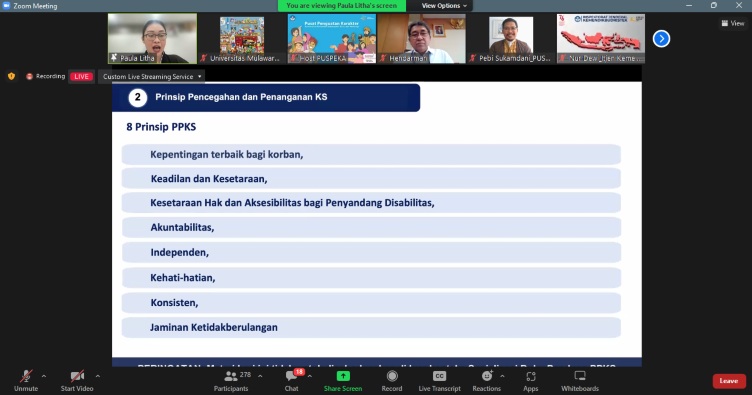Click the muted mic icon on Universitas Mulawarman tile
The height and width of the screenshot is (395, 752).
[204, 58]
